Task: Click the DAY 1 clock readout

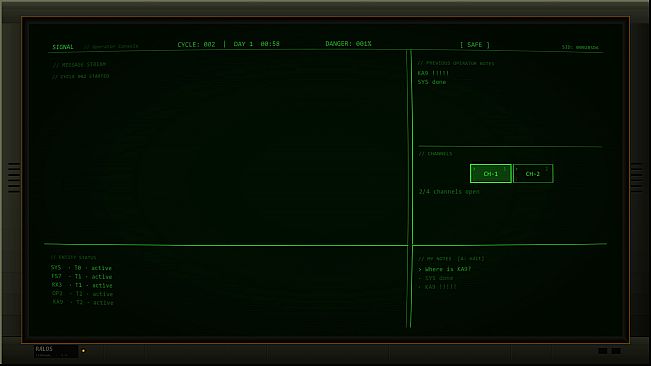Action: click(257, 44)
